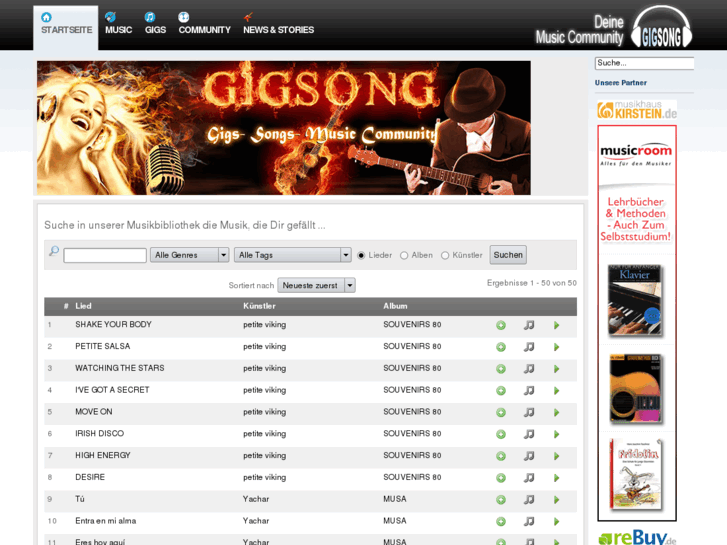Add WATCHING THE STARS with green plus icon
727x545 pixels.
501,369
